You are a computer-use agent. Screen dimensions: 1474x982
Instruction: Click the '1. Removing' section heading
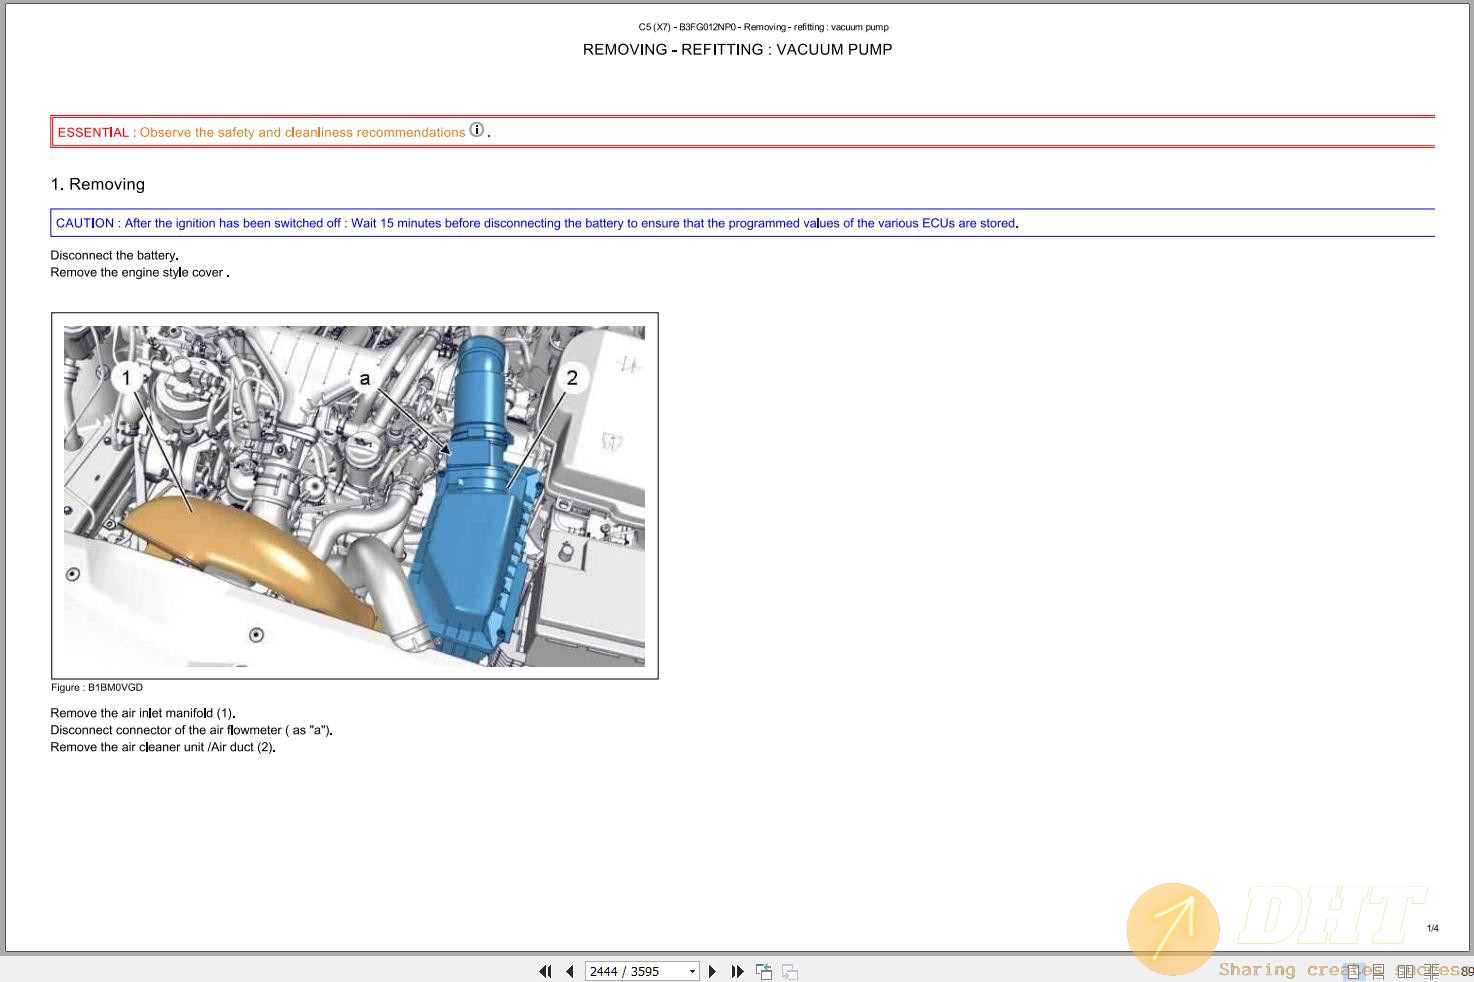(x=98, y=184)
